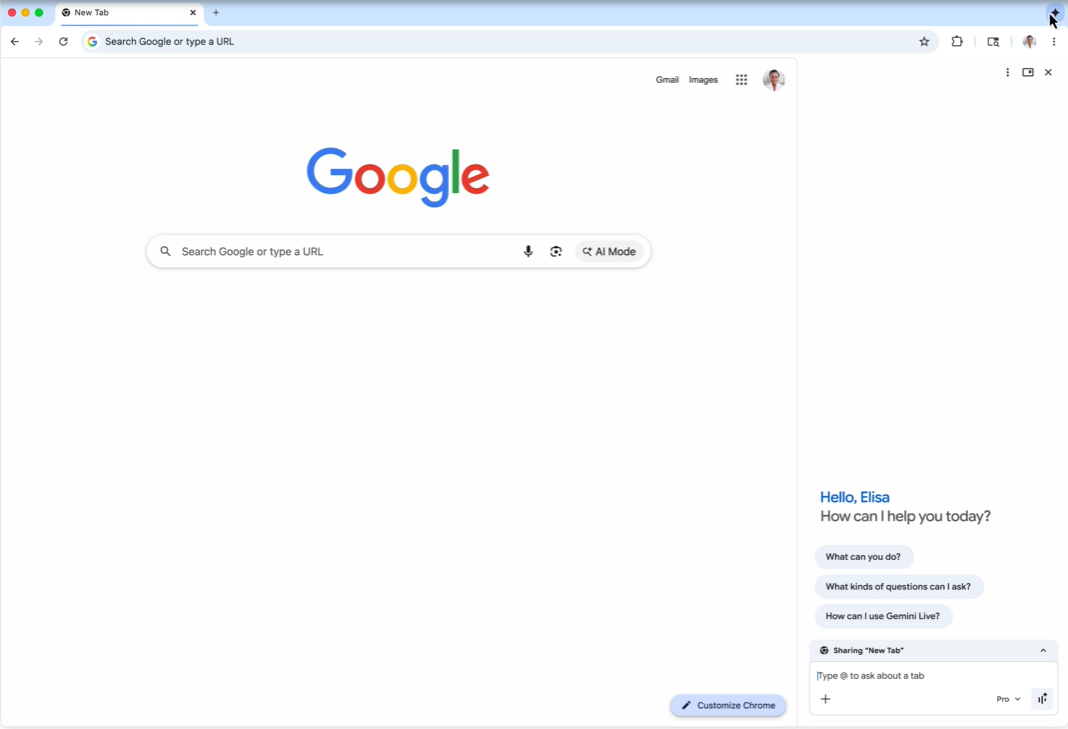Open the Pro model selector dropdown

tap(1008, 698)
